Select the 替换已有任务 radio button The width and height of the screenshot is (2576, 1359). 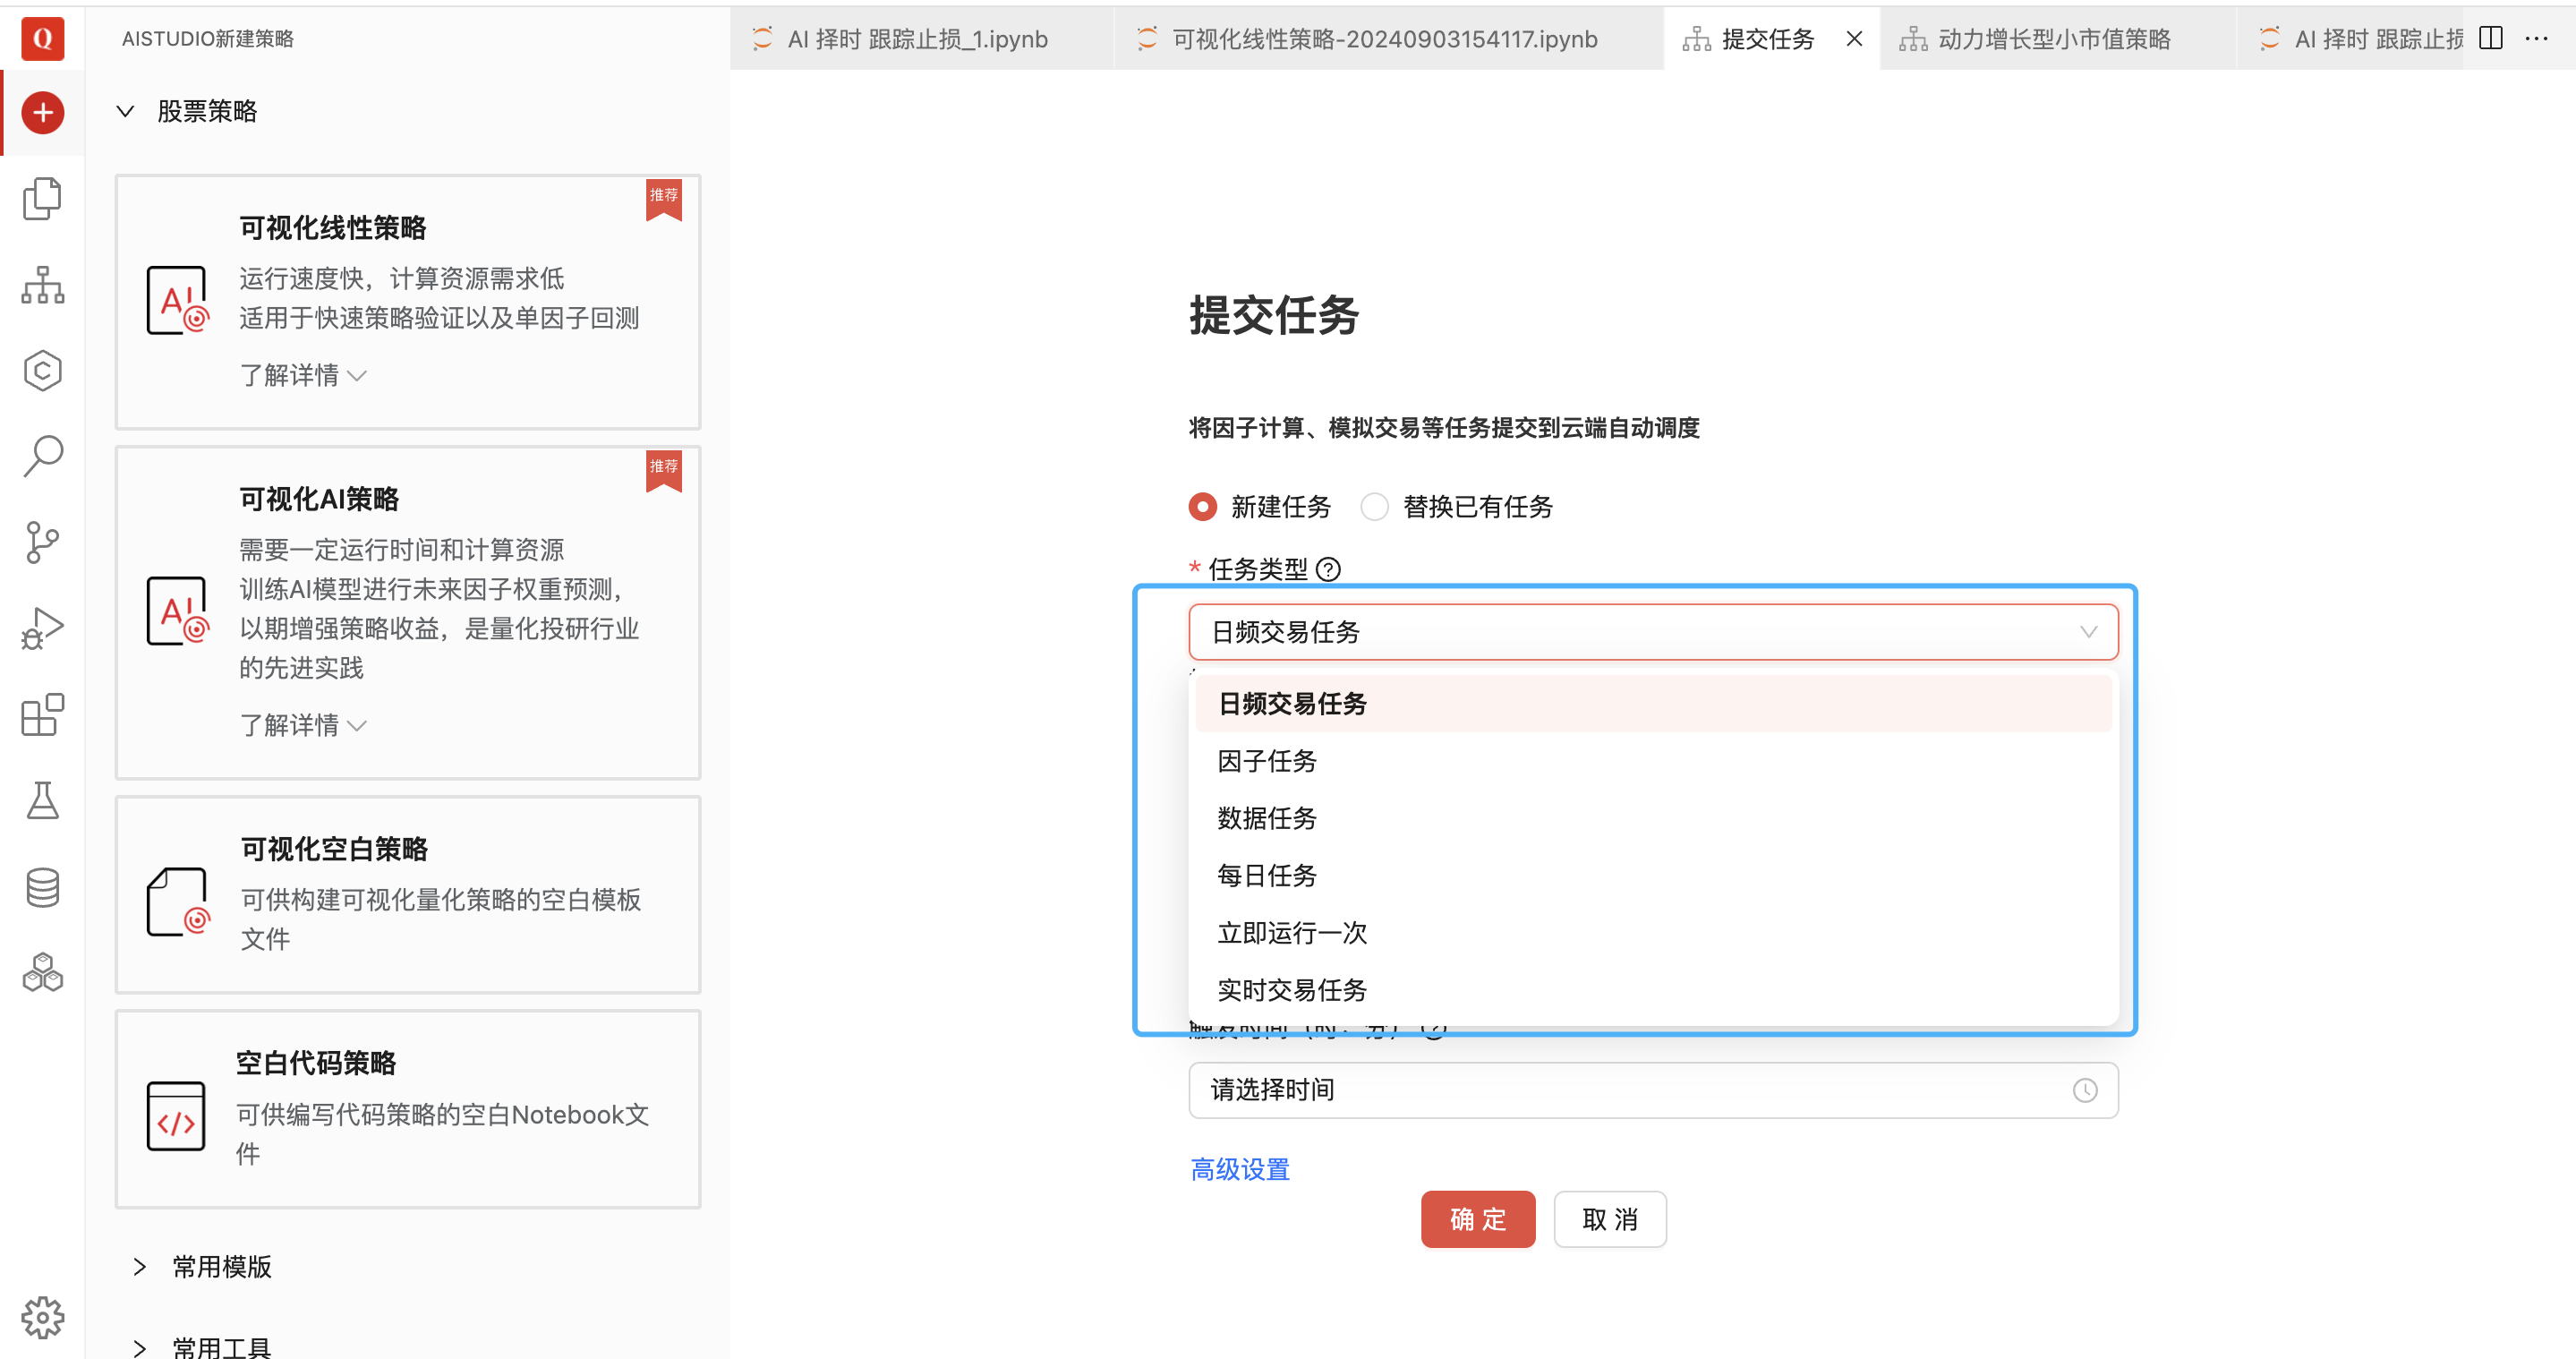tap(1375, 507)
